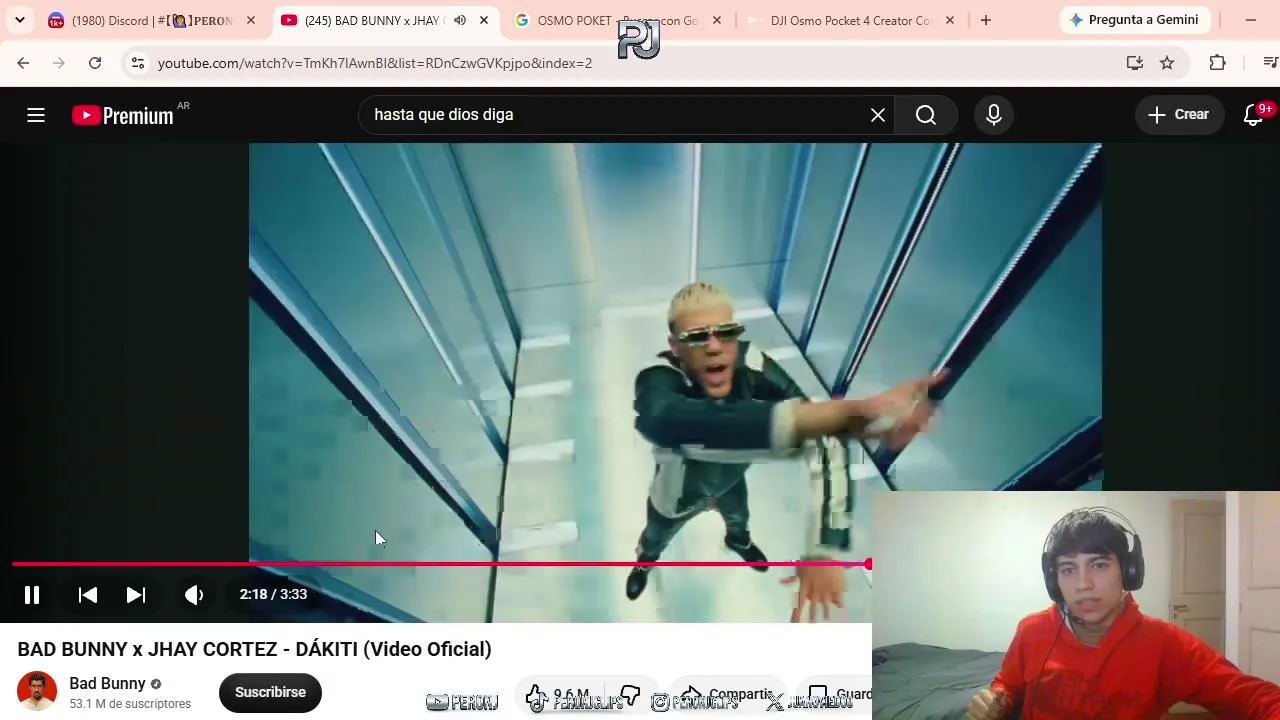
Task: Dislike the video with thumbs down
Action: tap(630, 696)
